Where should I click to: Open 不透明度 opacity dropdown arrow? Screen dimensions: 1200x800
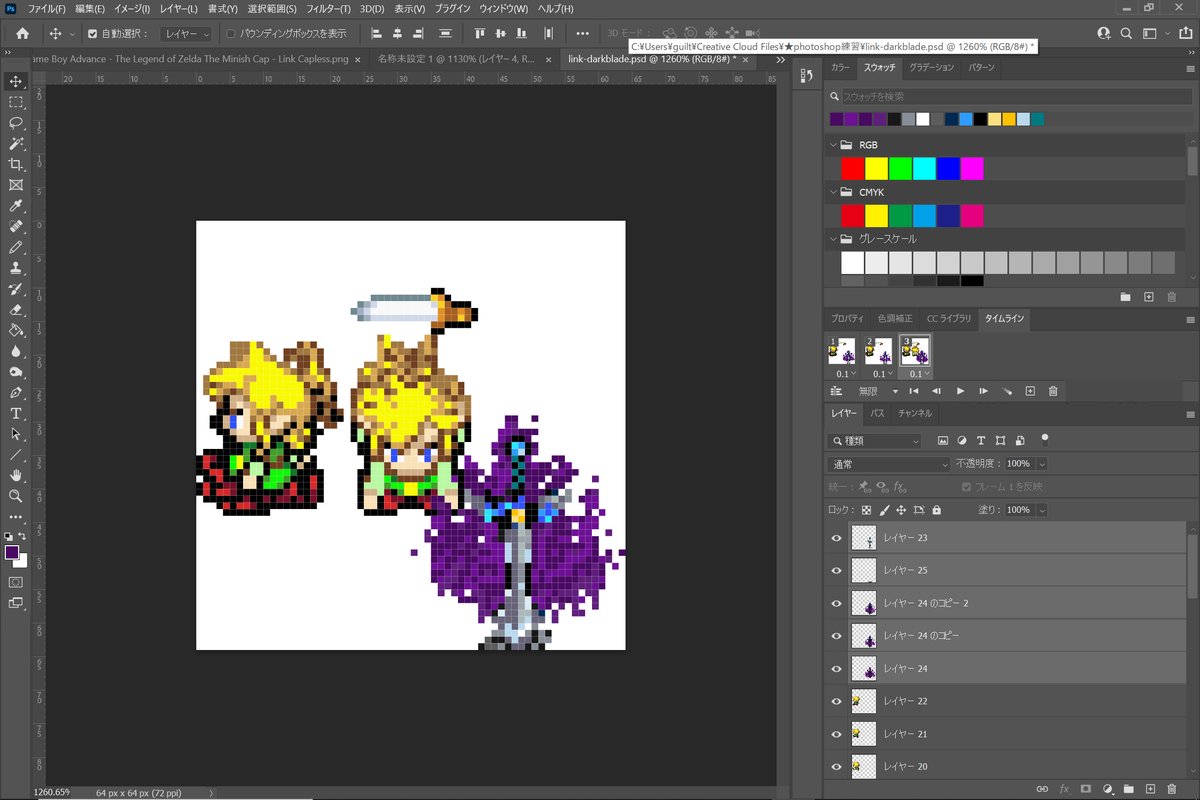click(1042, 464)
